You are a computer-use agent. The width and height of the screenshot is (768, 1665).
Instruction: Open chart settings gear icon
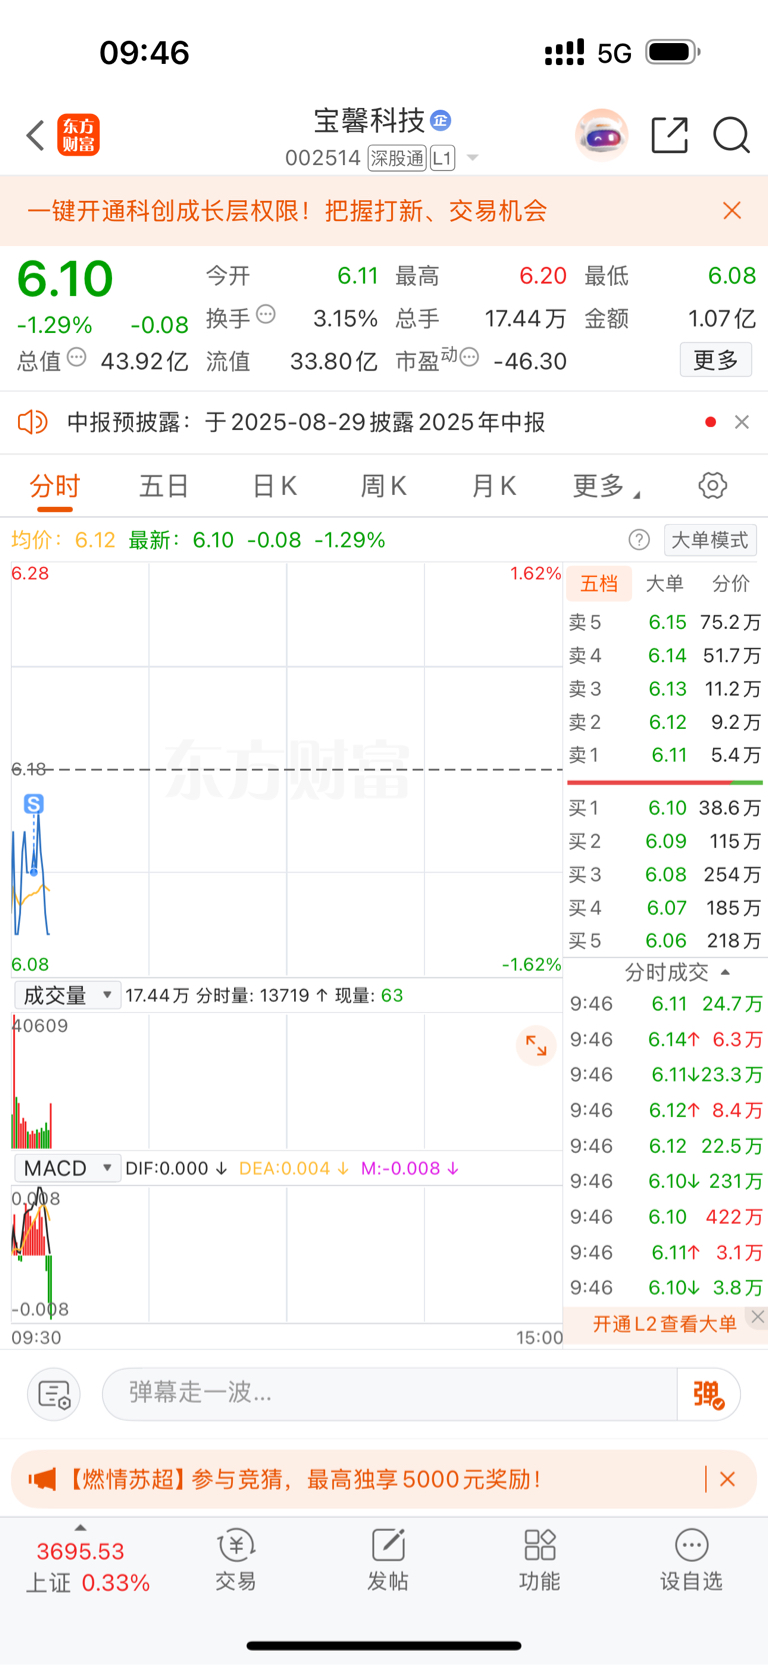click(712, 486)
